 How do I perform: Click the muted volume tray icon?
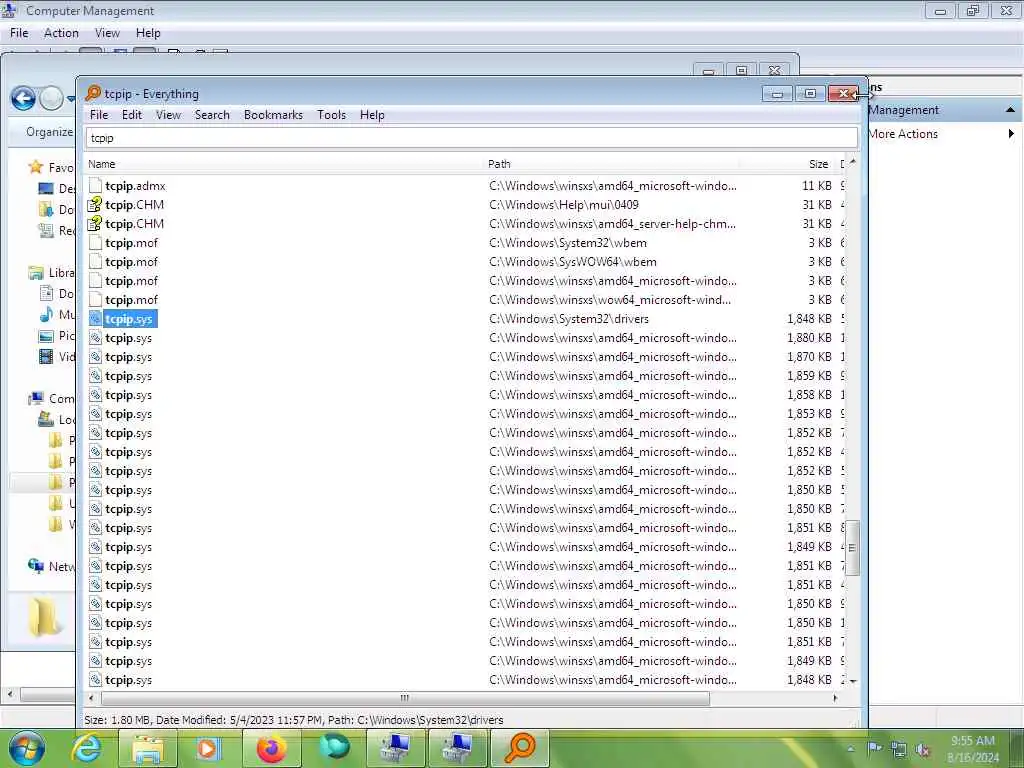tap(923, 749)
